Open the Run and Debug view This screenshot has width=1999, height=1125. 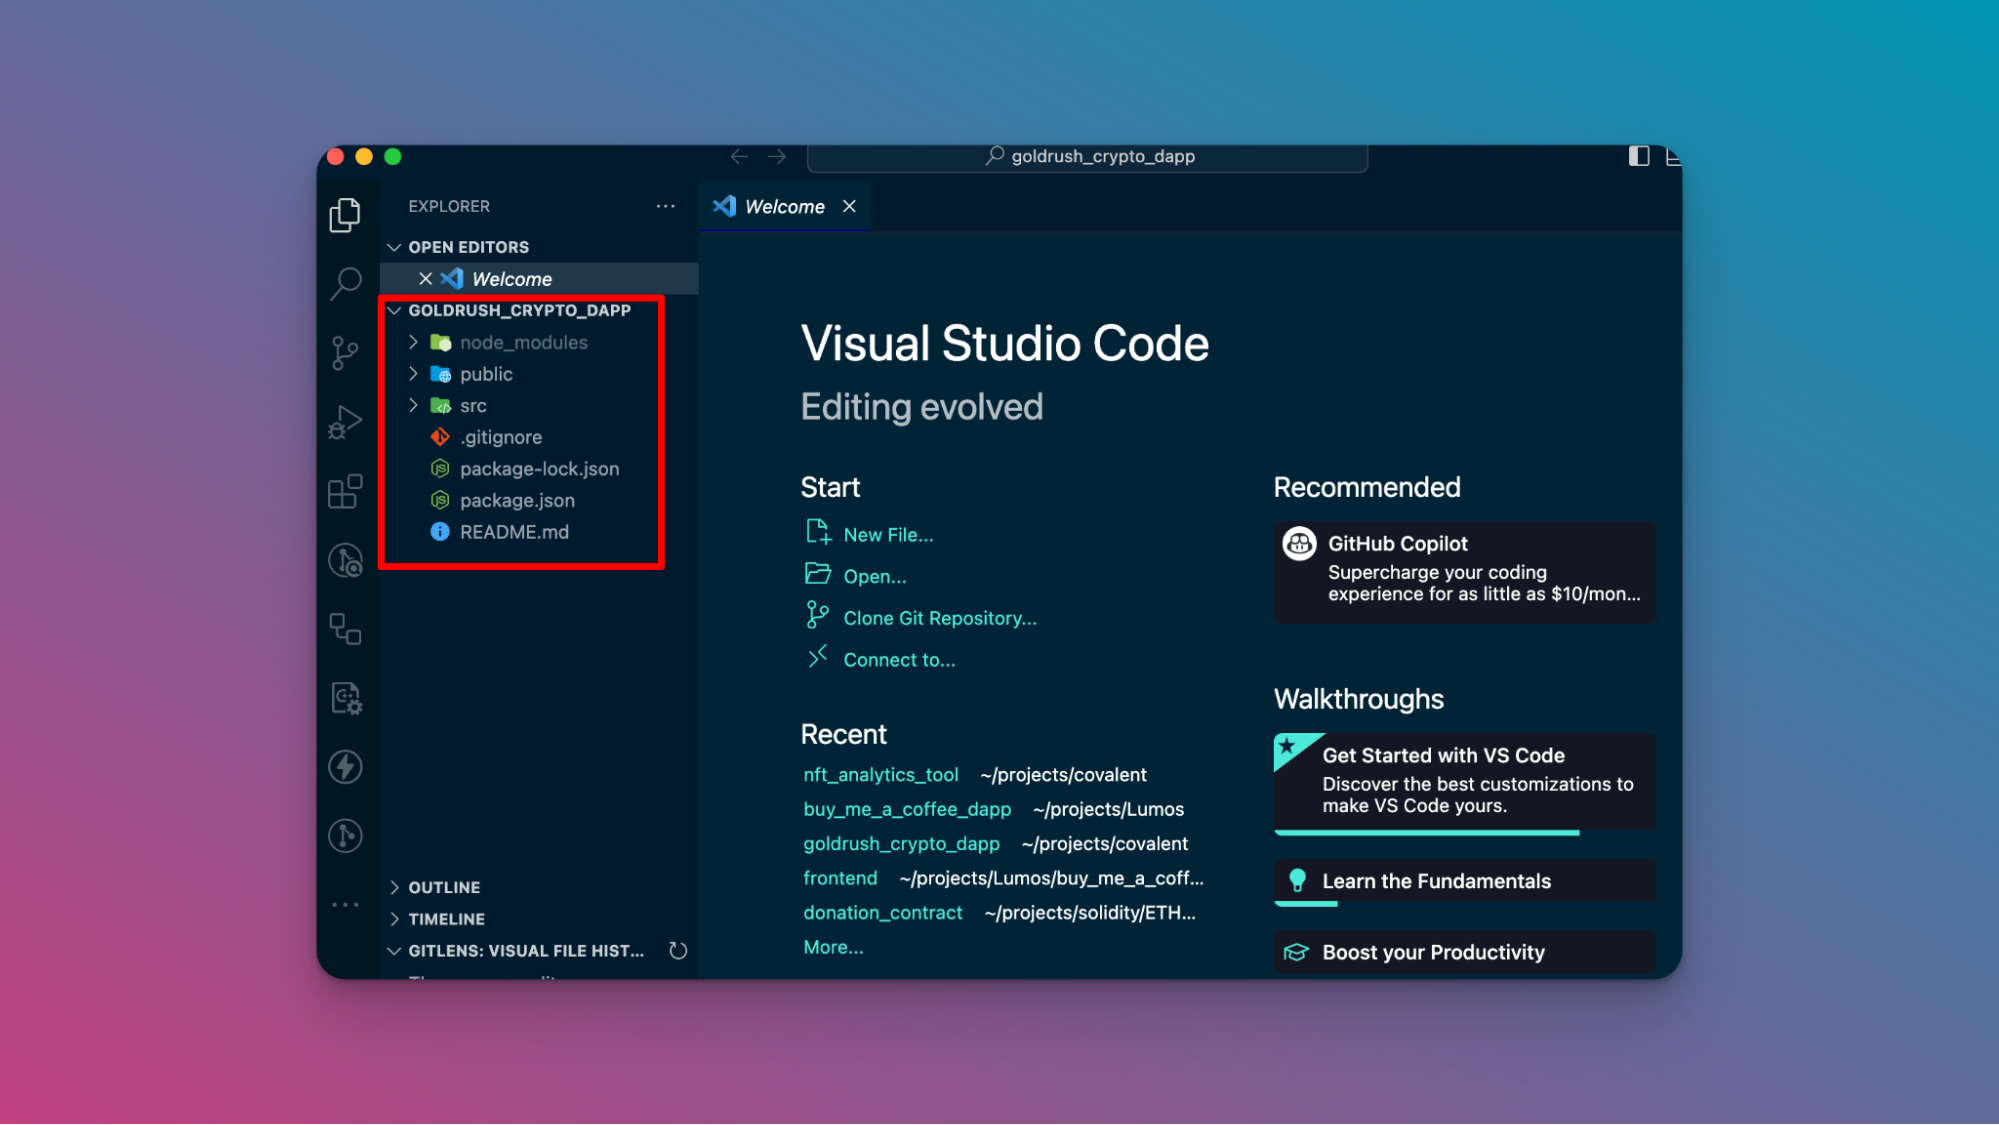pos(345,422)
